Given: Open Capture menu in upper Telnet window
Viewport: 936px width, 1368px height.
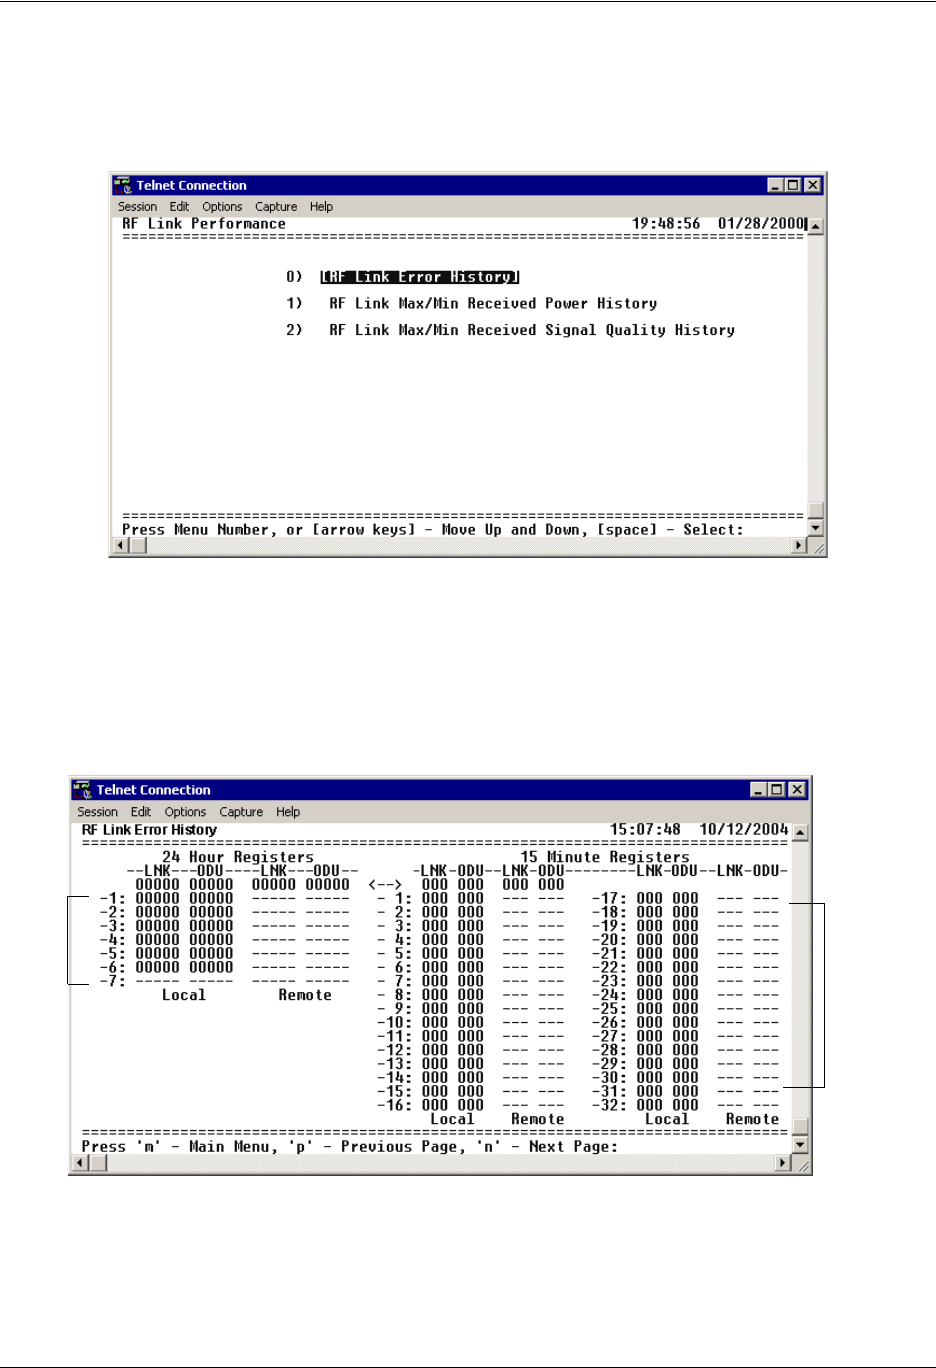Looking at the screenshot, I should point(276,207).
